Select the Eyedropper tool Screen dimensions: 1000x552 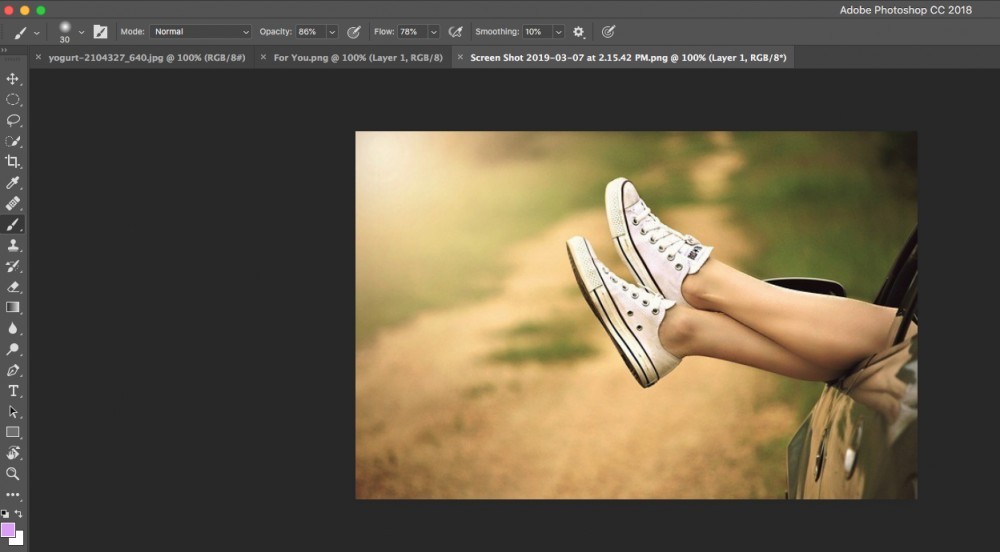13,183
